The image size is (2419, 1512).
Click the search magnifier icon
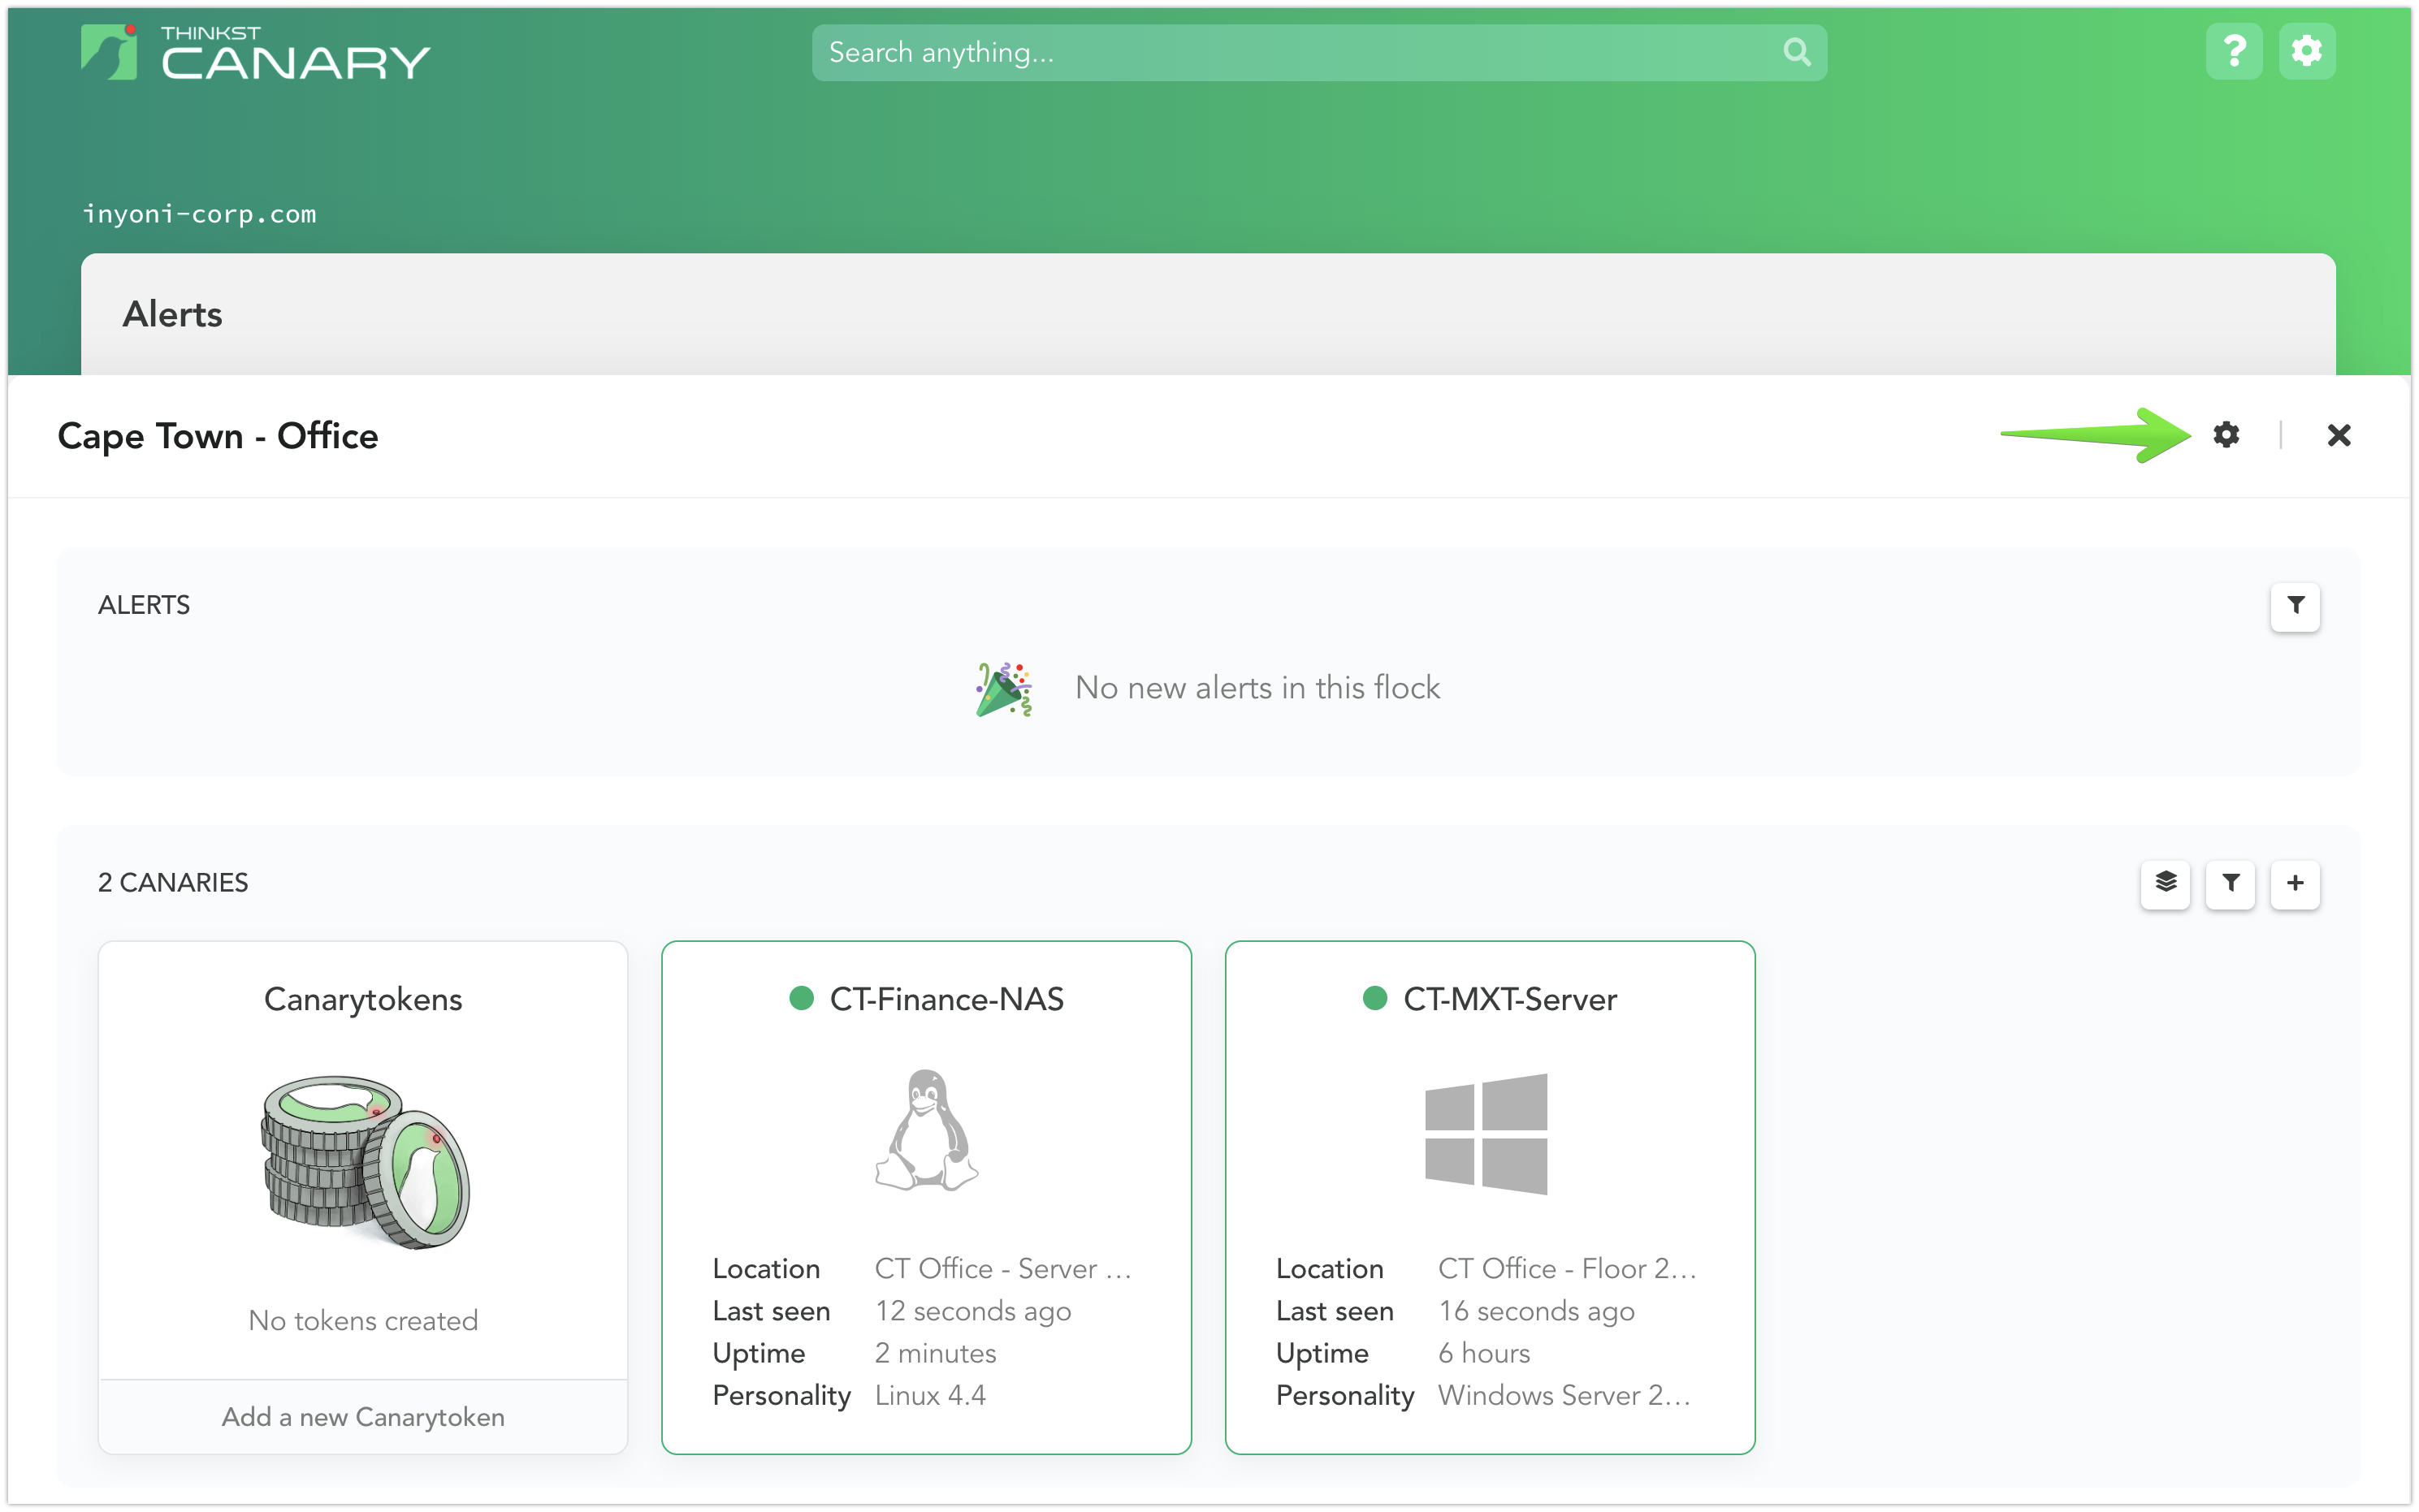[x=1796, y=52]
